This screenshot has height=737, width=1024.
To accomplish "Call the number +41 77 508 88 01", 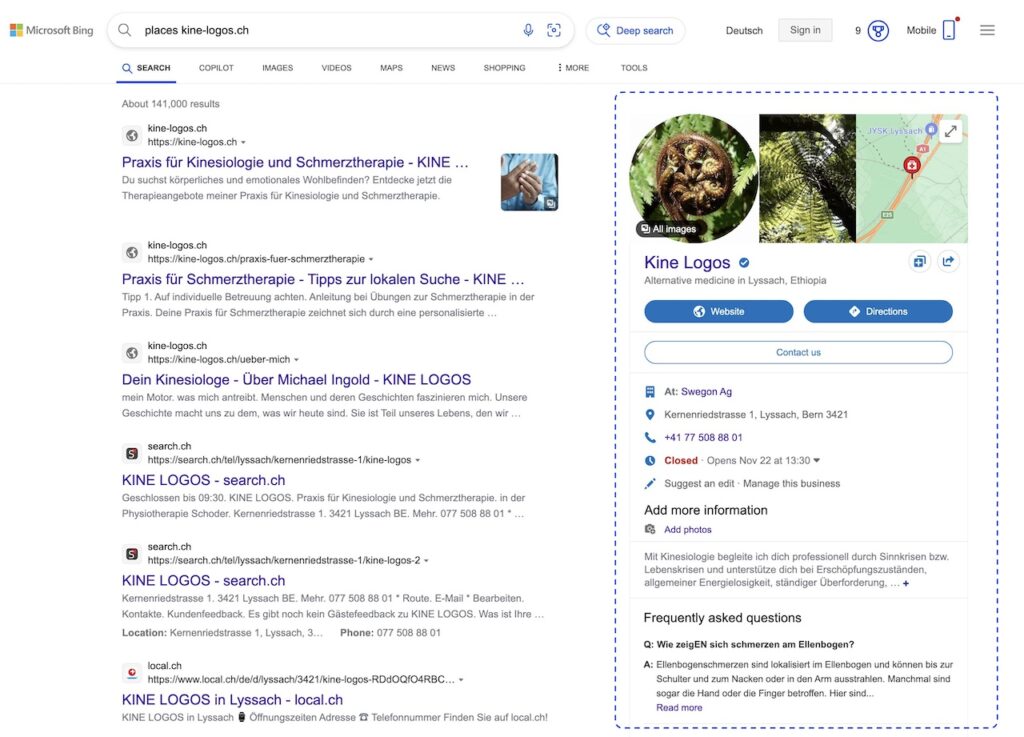I will (703, 437).
